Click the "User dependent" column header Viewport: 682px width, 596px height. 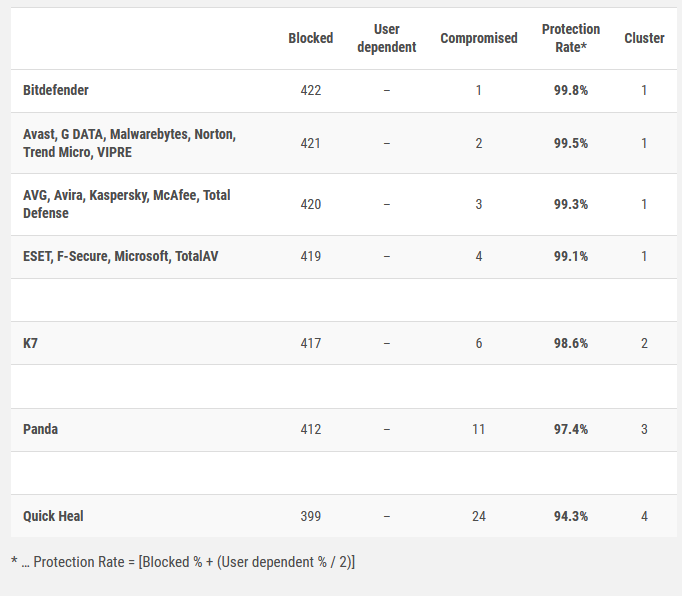386,38
